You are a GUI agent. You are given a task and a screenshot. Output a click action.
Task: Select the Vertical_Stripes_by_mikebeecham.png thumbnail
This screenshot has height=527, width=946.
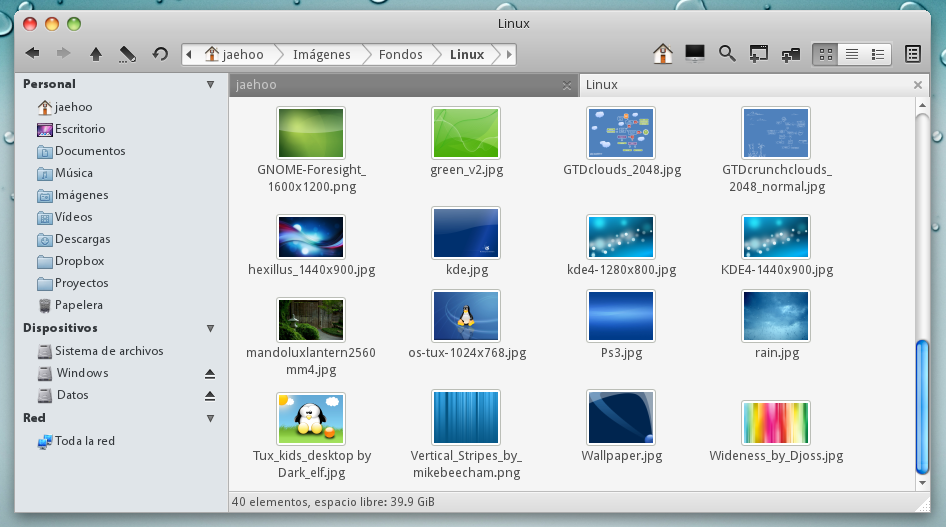coord(466,417)
